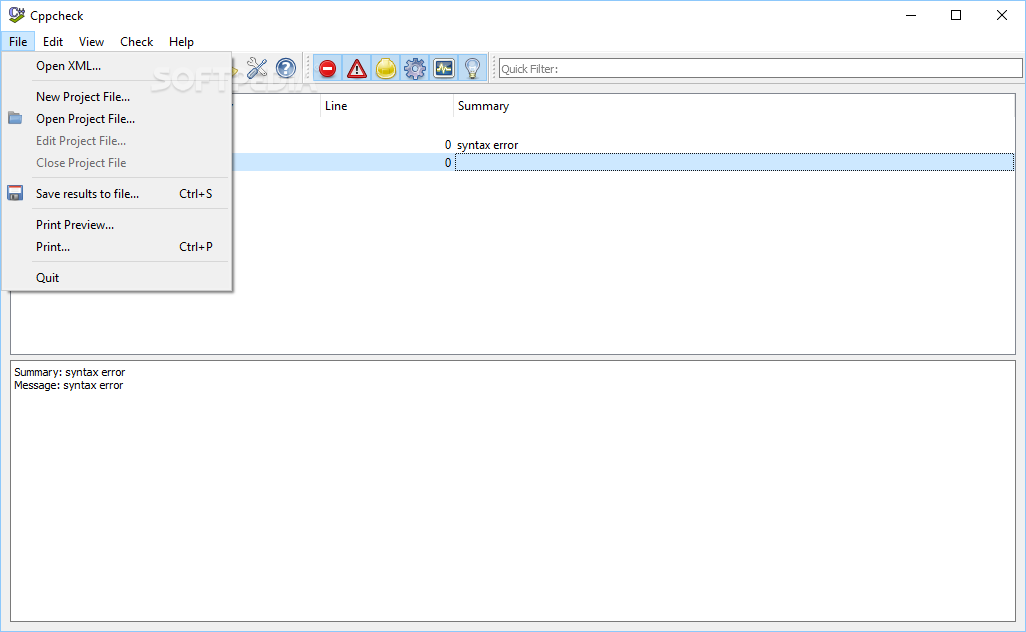Click the Line column header
The width and height of the screenshot is (1026, 632).
coord(387,106)
